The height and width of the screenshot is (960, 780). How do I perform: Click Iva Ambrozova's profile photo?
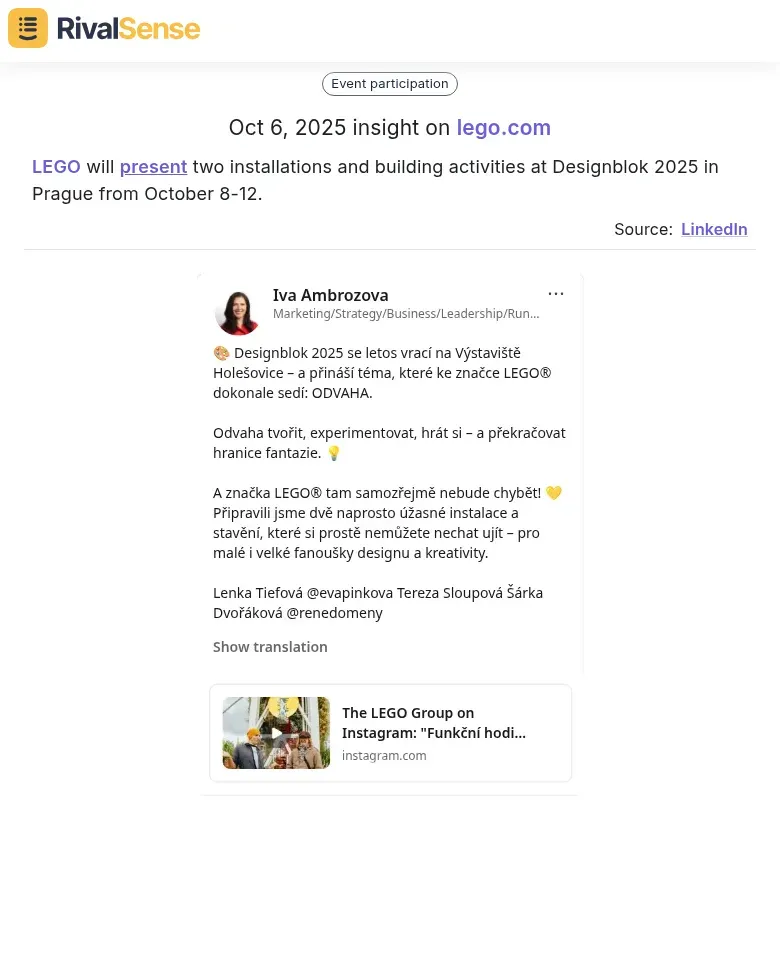[x=238, y=312]
